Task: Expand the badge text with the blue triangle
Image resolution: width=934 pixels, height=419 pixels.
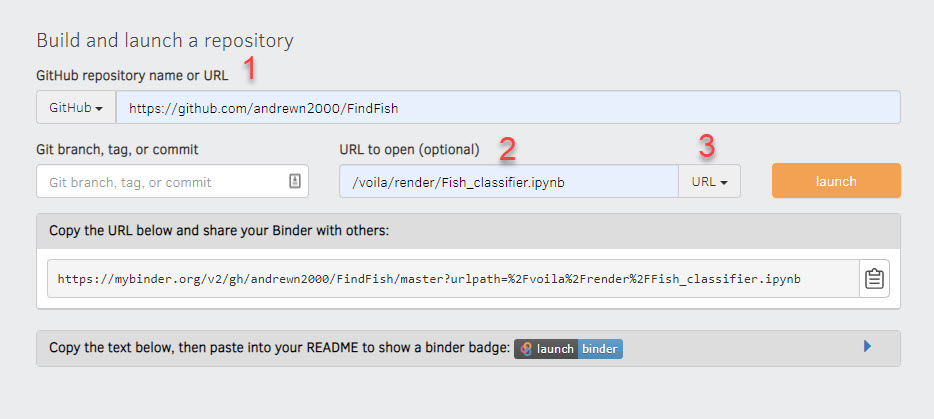Action: coord(867,346)
